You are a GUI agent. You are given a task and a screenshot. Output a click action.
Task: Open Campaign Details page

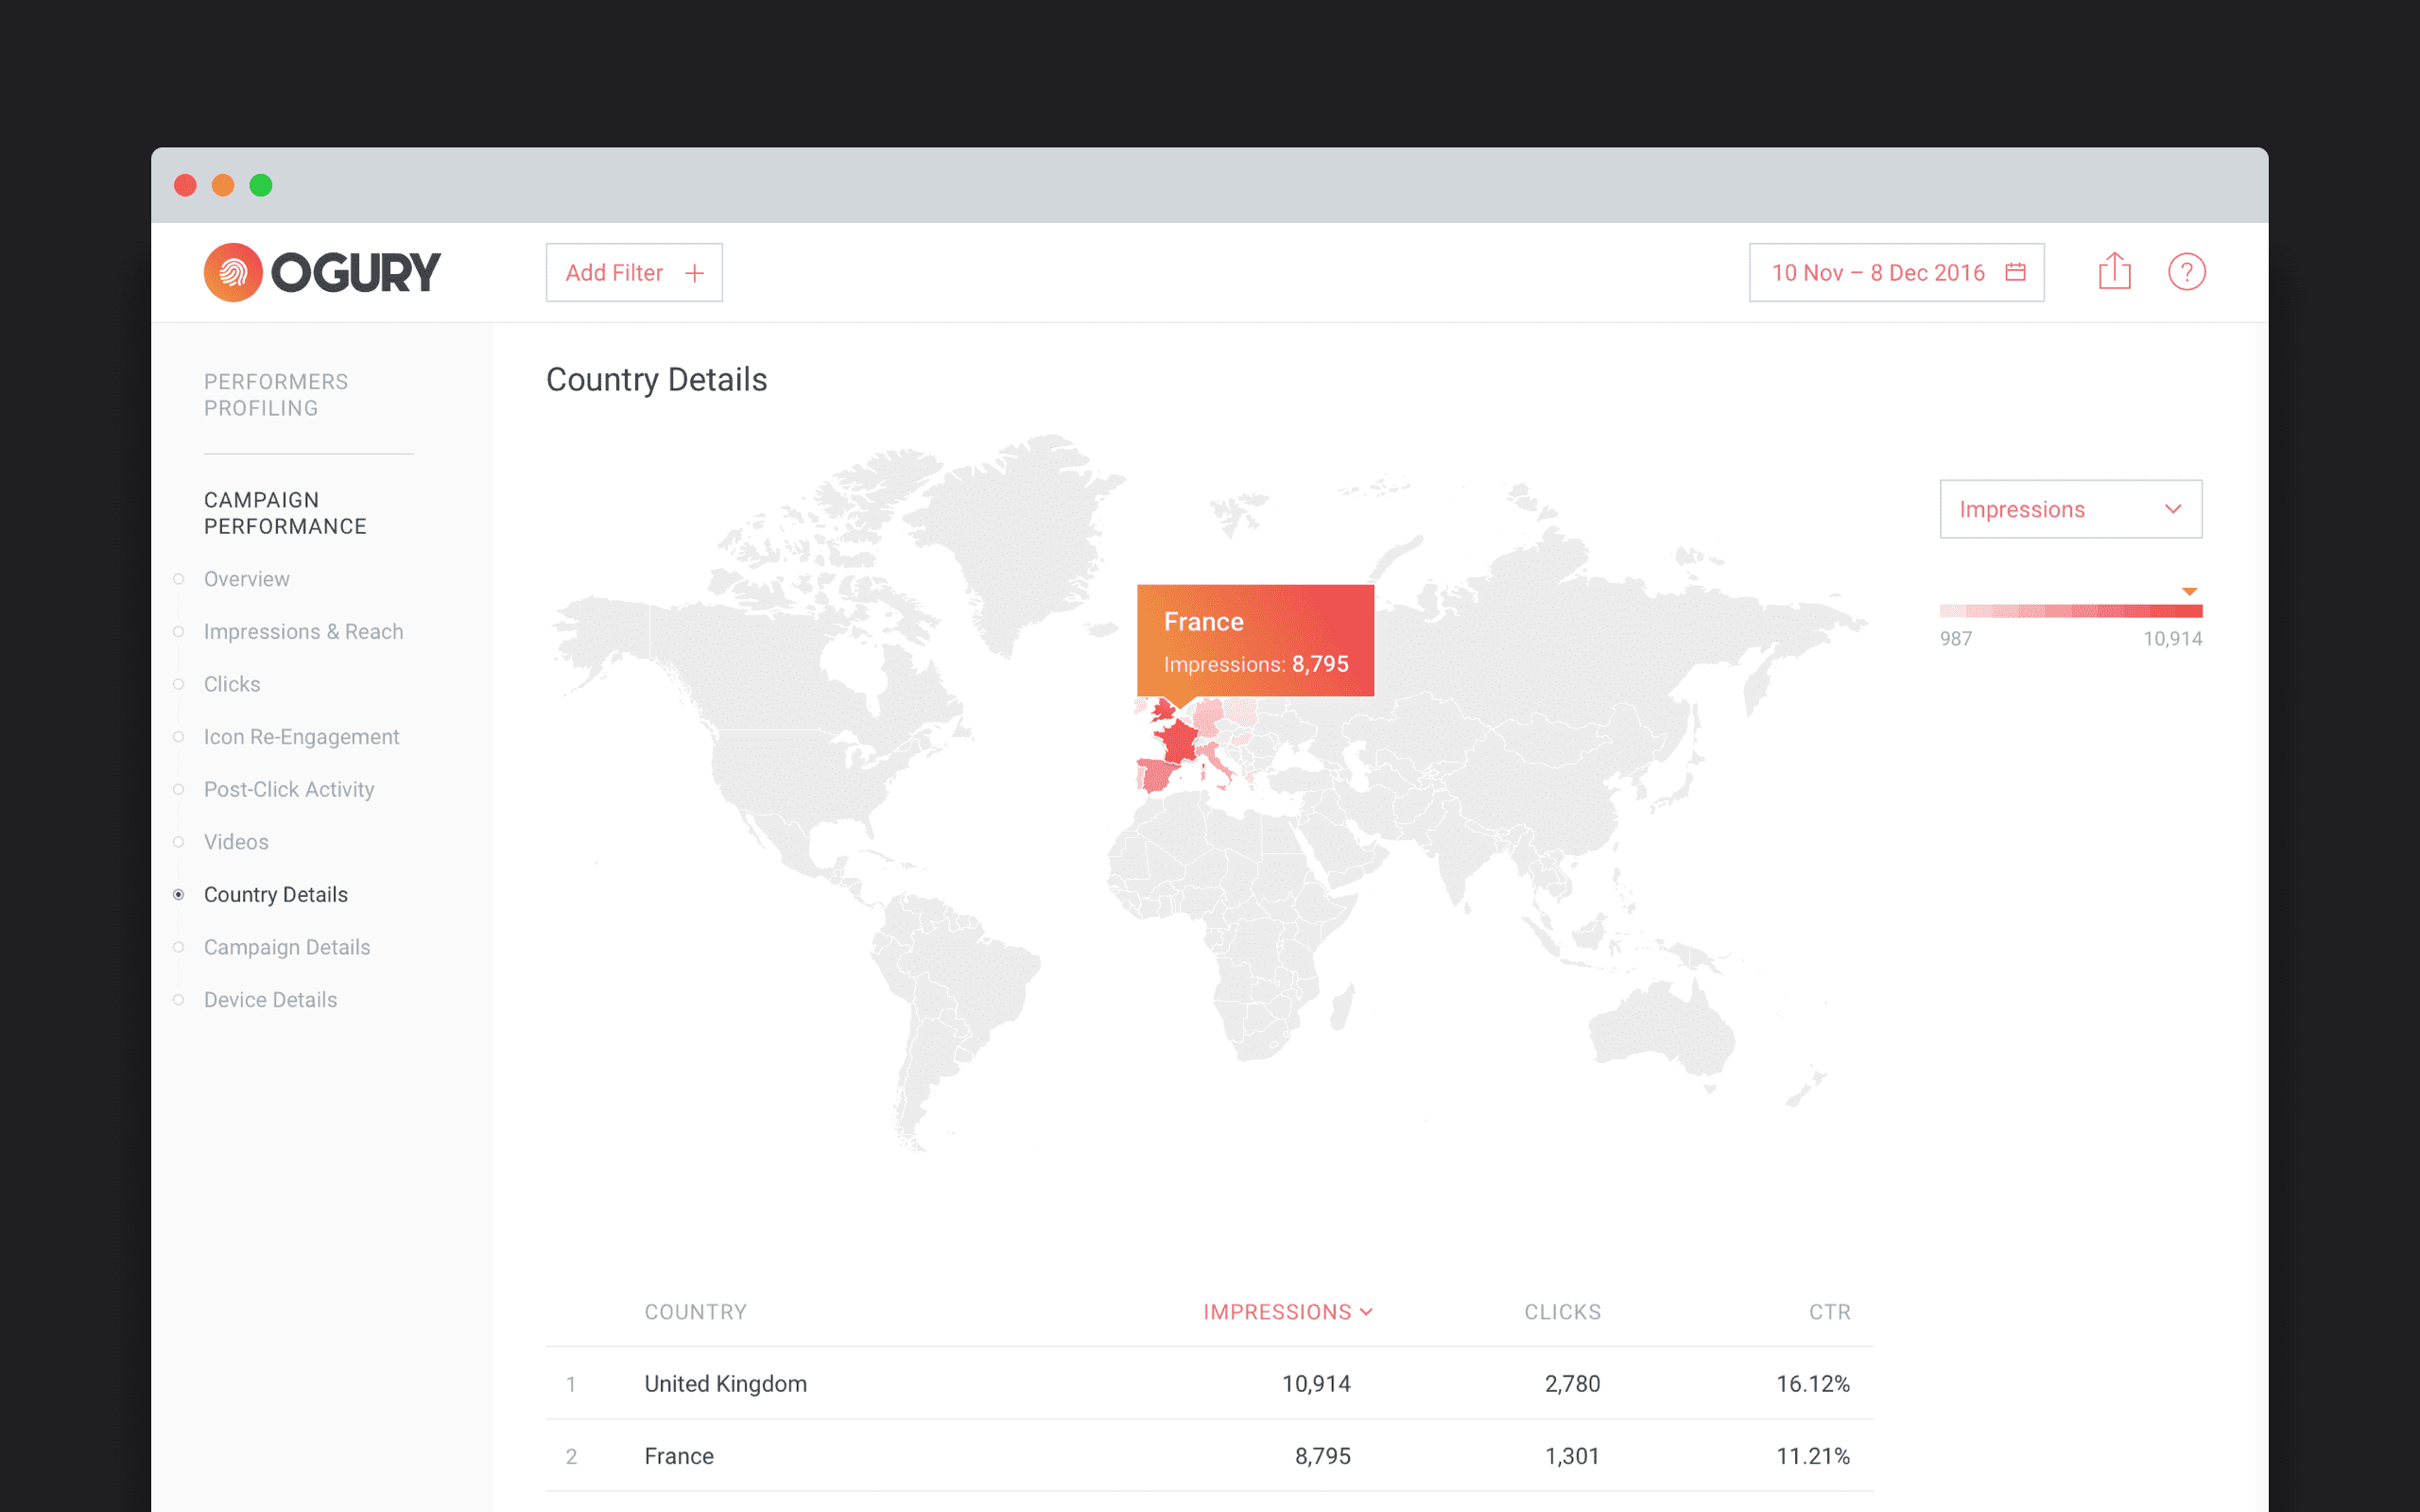coord(287,947)
